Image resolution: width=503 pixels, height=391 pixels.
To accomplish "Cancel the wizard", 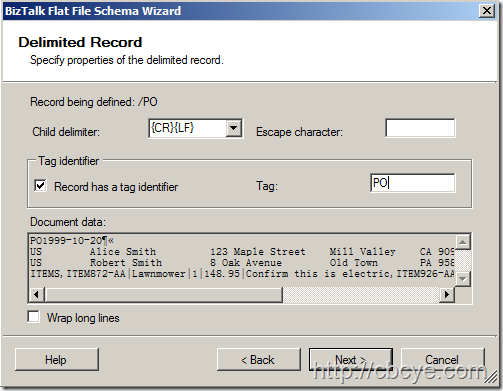I will point(442,360).
